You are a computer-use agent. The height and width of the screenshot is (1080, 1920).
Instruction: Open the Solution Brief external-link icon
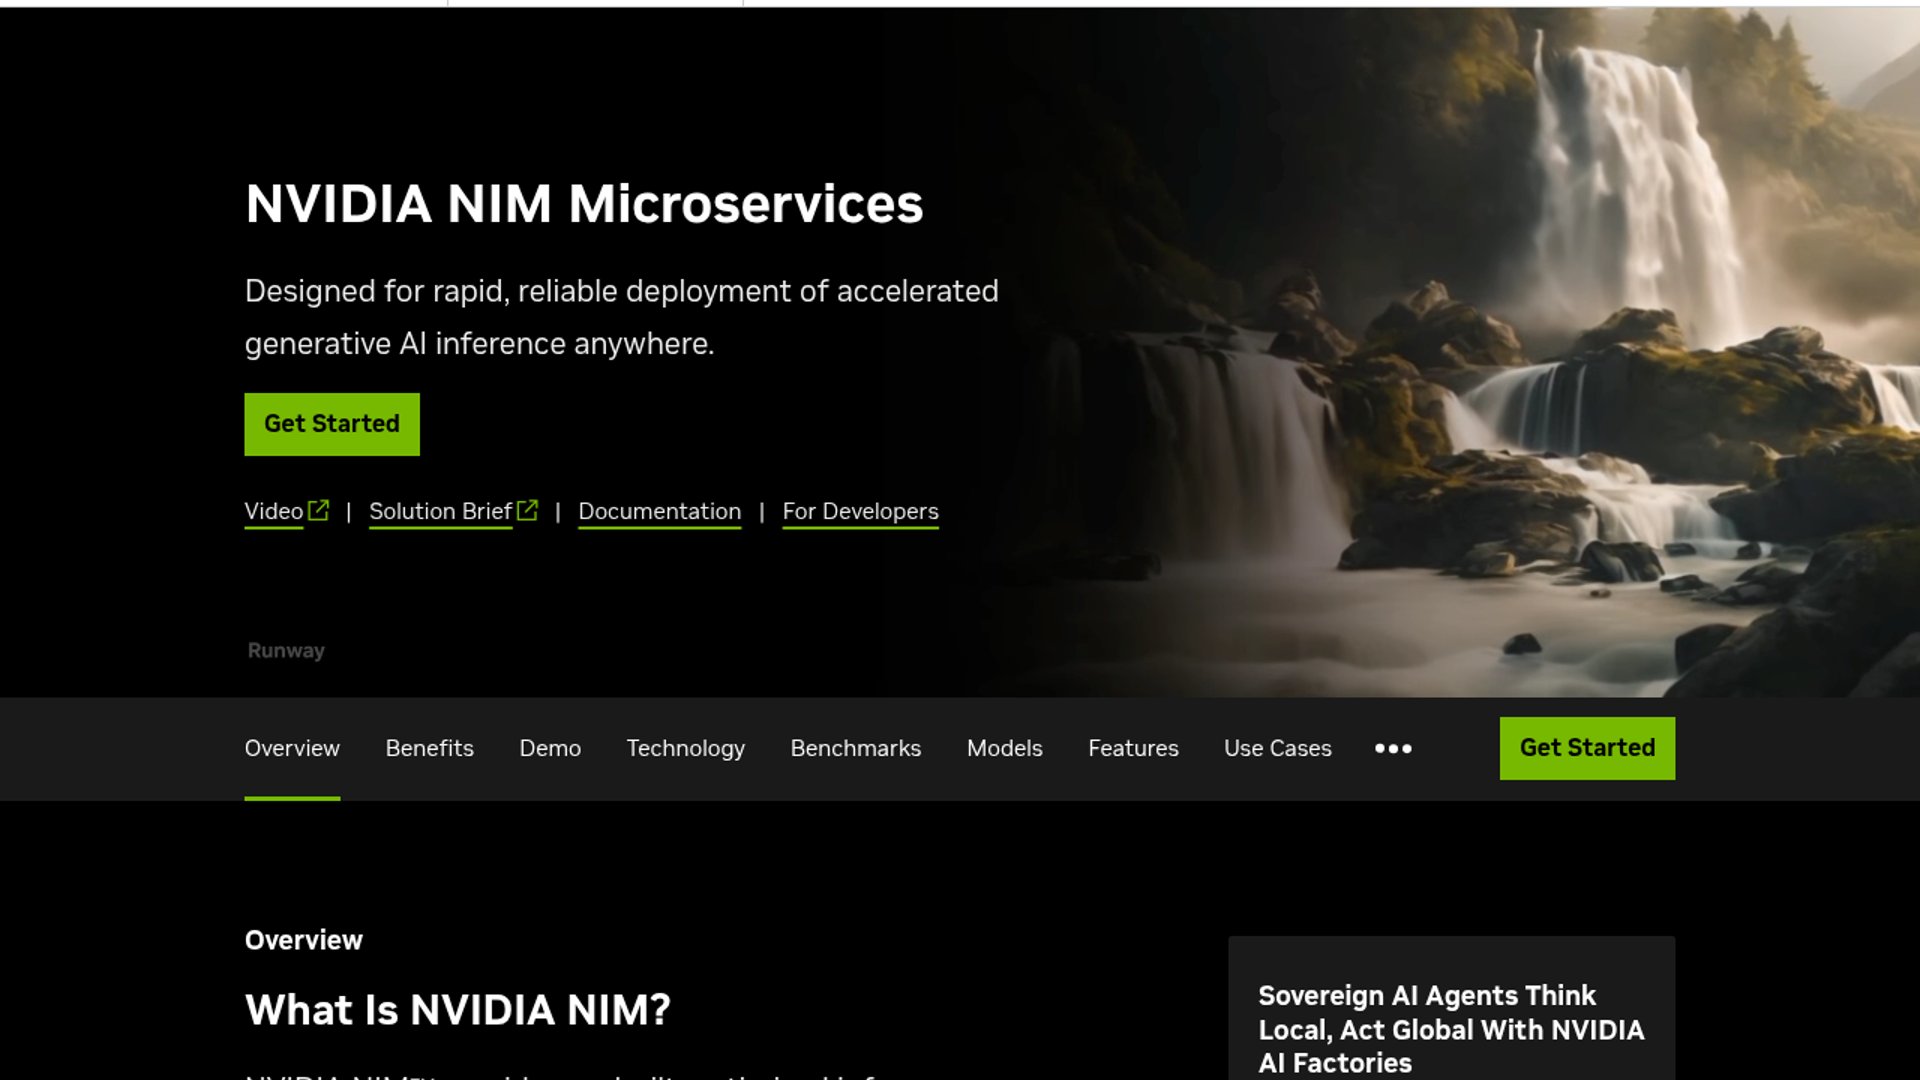coord(527,509)
